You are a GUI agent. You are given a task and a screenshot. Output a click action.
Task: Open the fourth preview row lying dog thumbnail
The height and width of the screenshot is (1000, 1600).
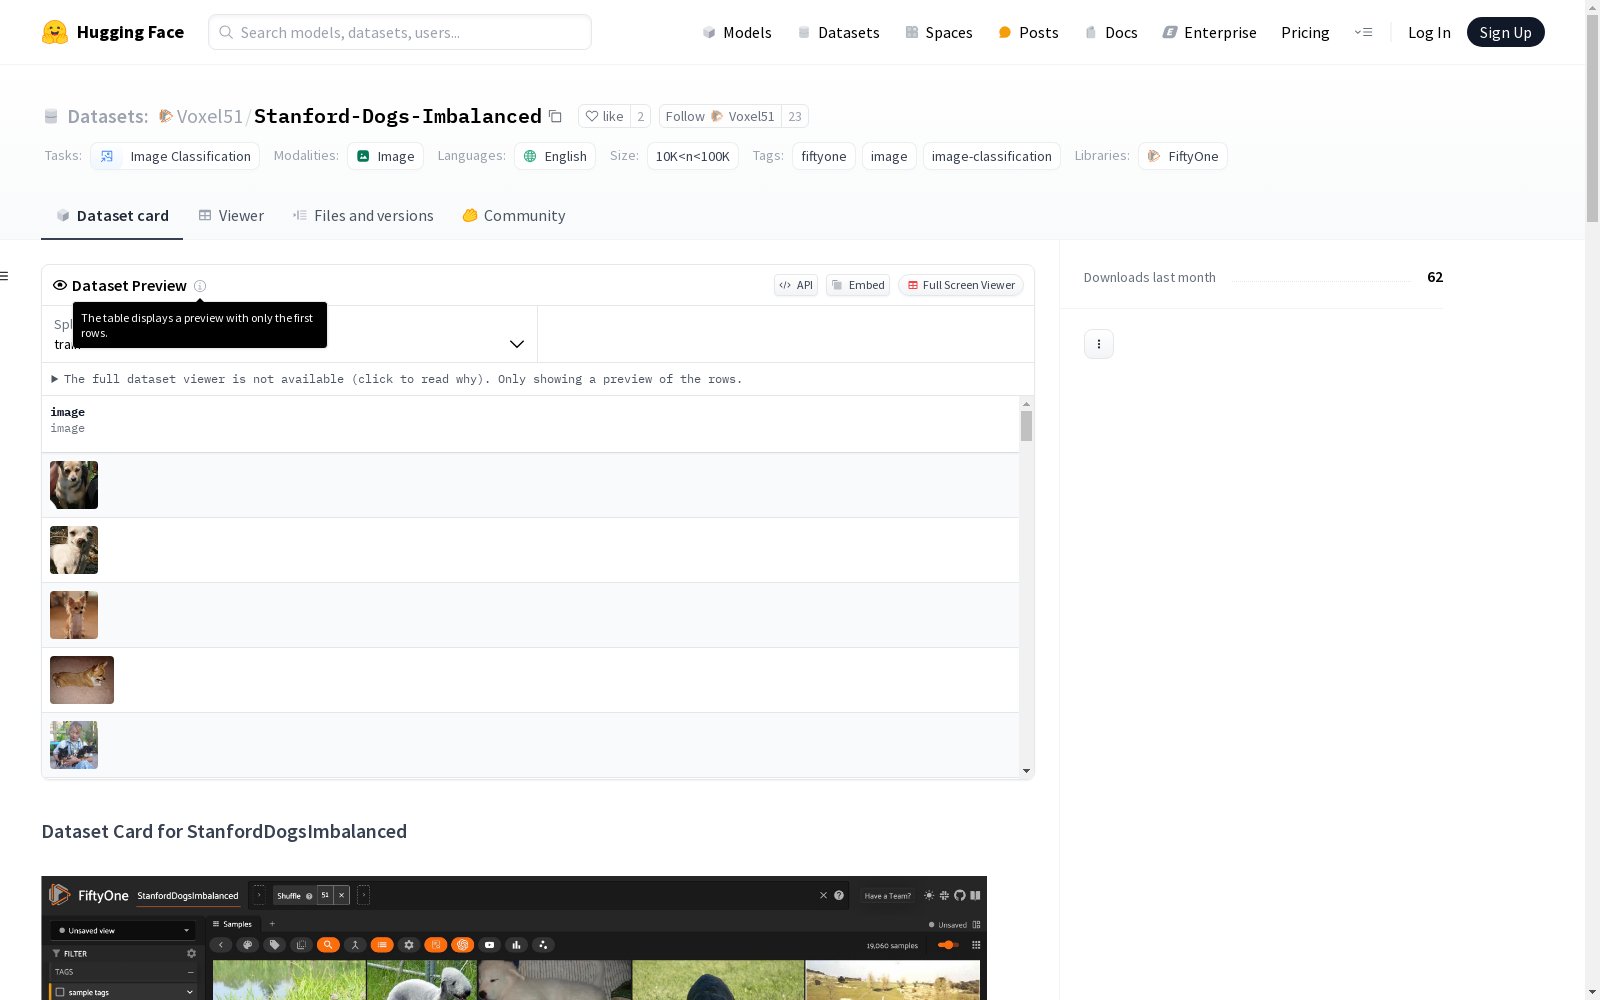[82, 680]
